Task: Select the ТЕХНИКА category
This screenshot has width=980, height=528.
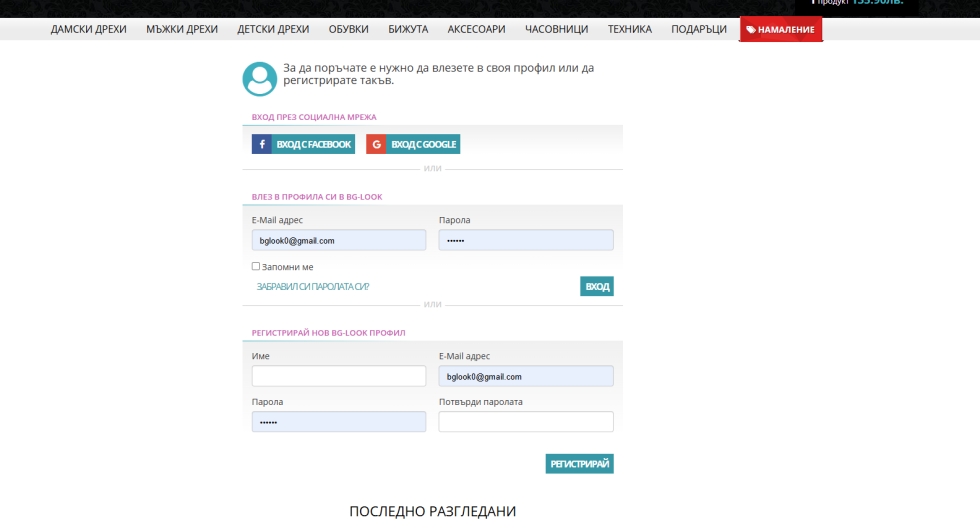Action: point(629,29)
